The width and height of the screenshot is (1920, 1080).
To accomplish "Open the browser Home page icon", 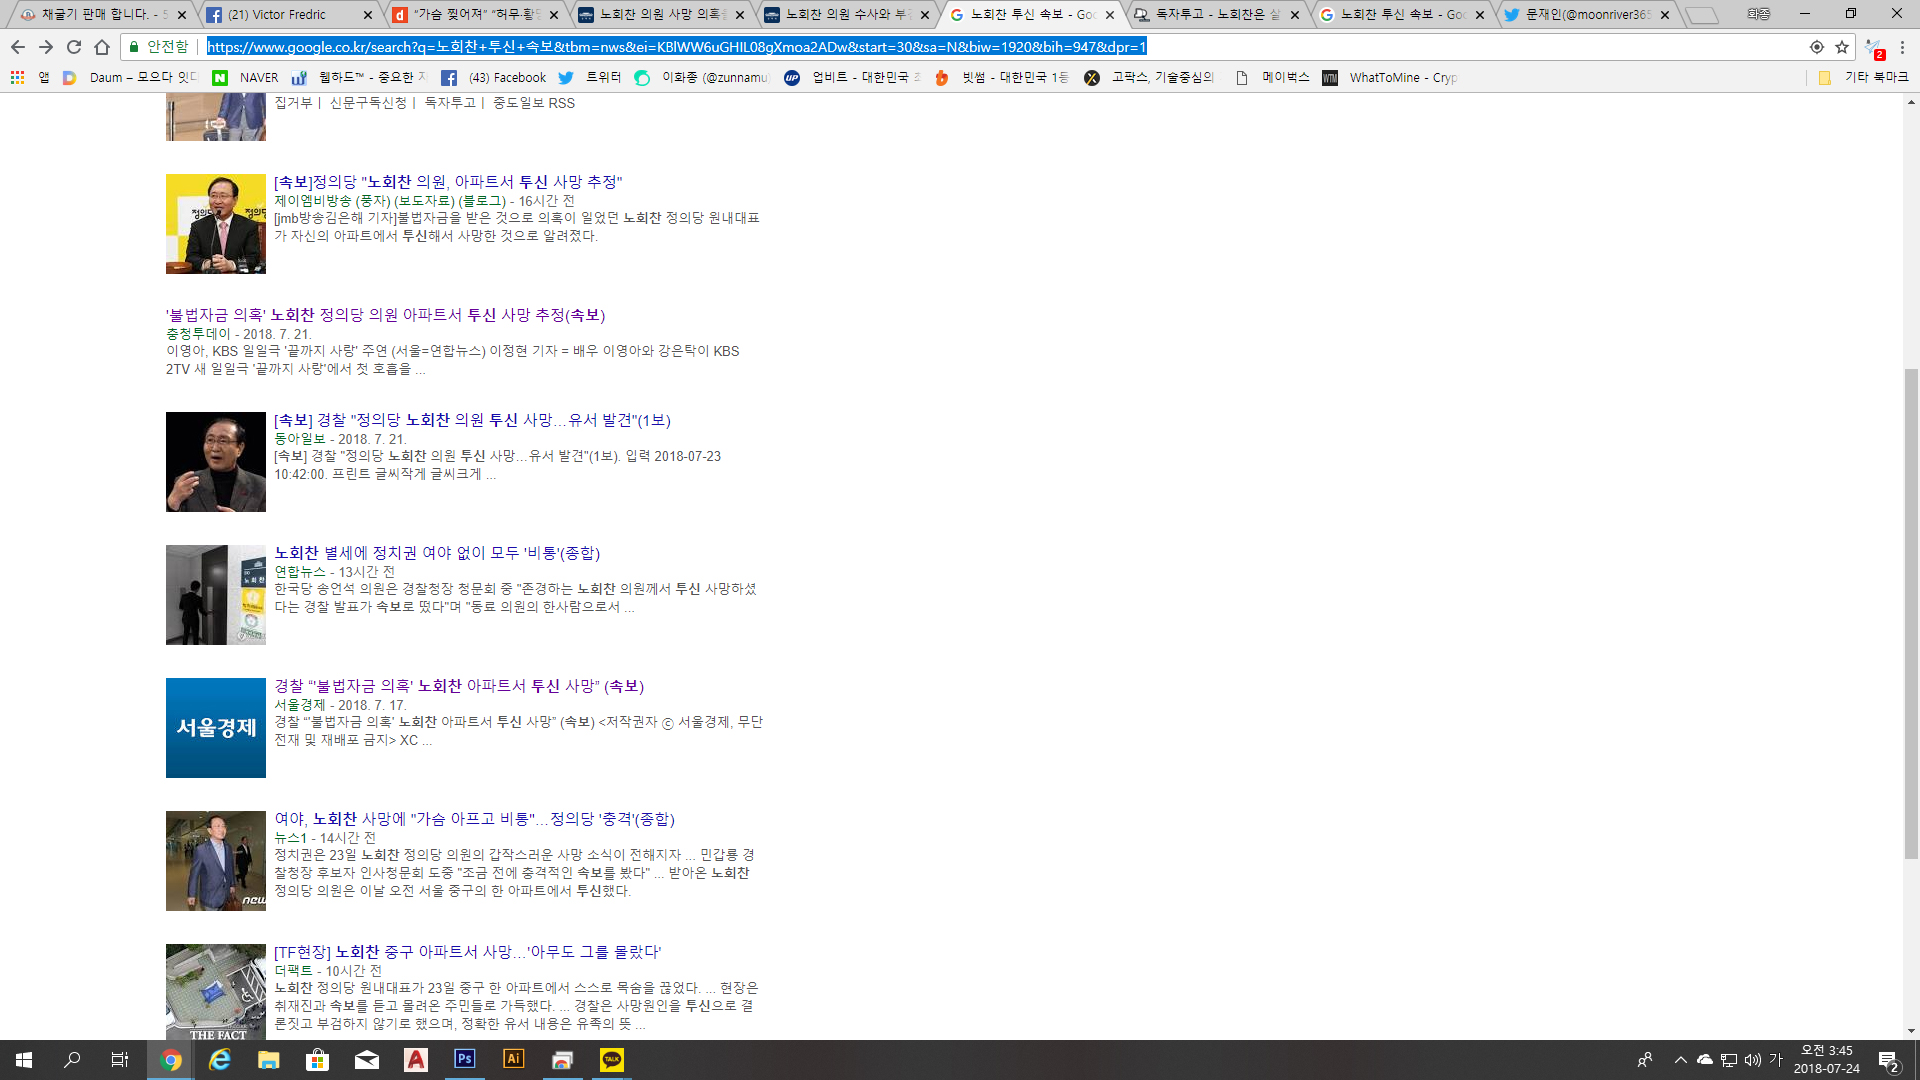I will [102, 47].
